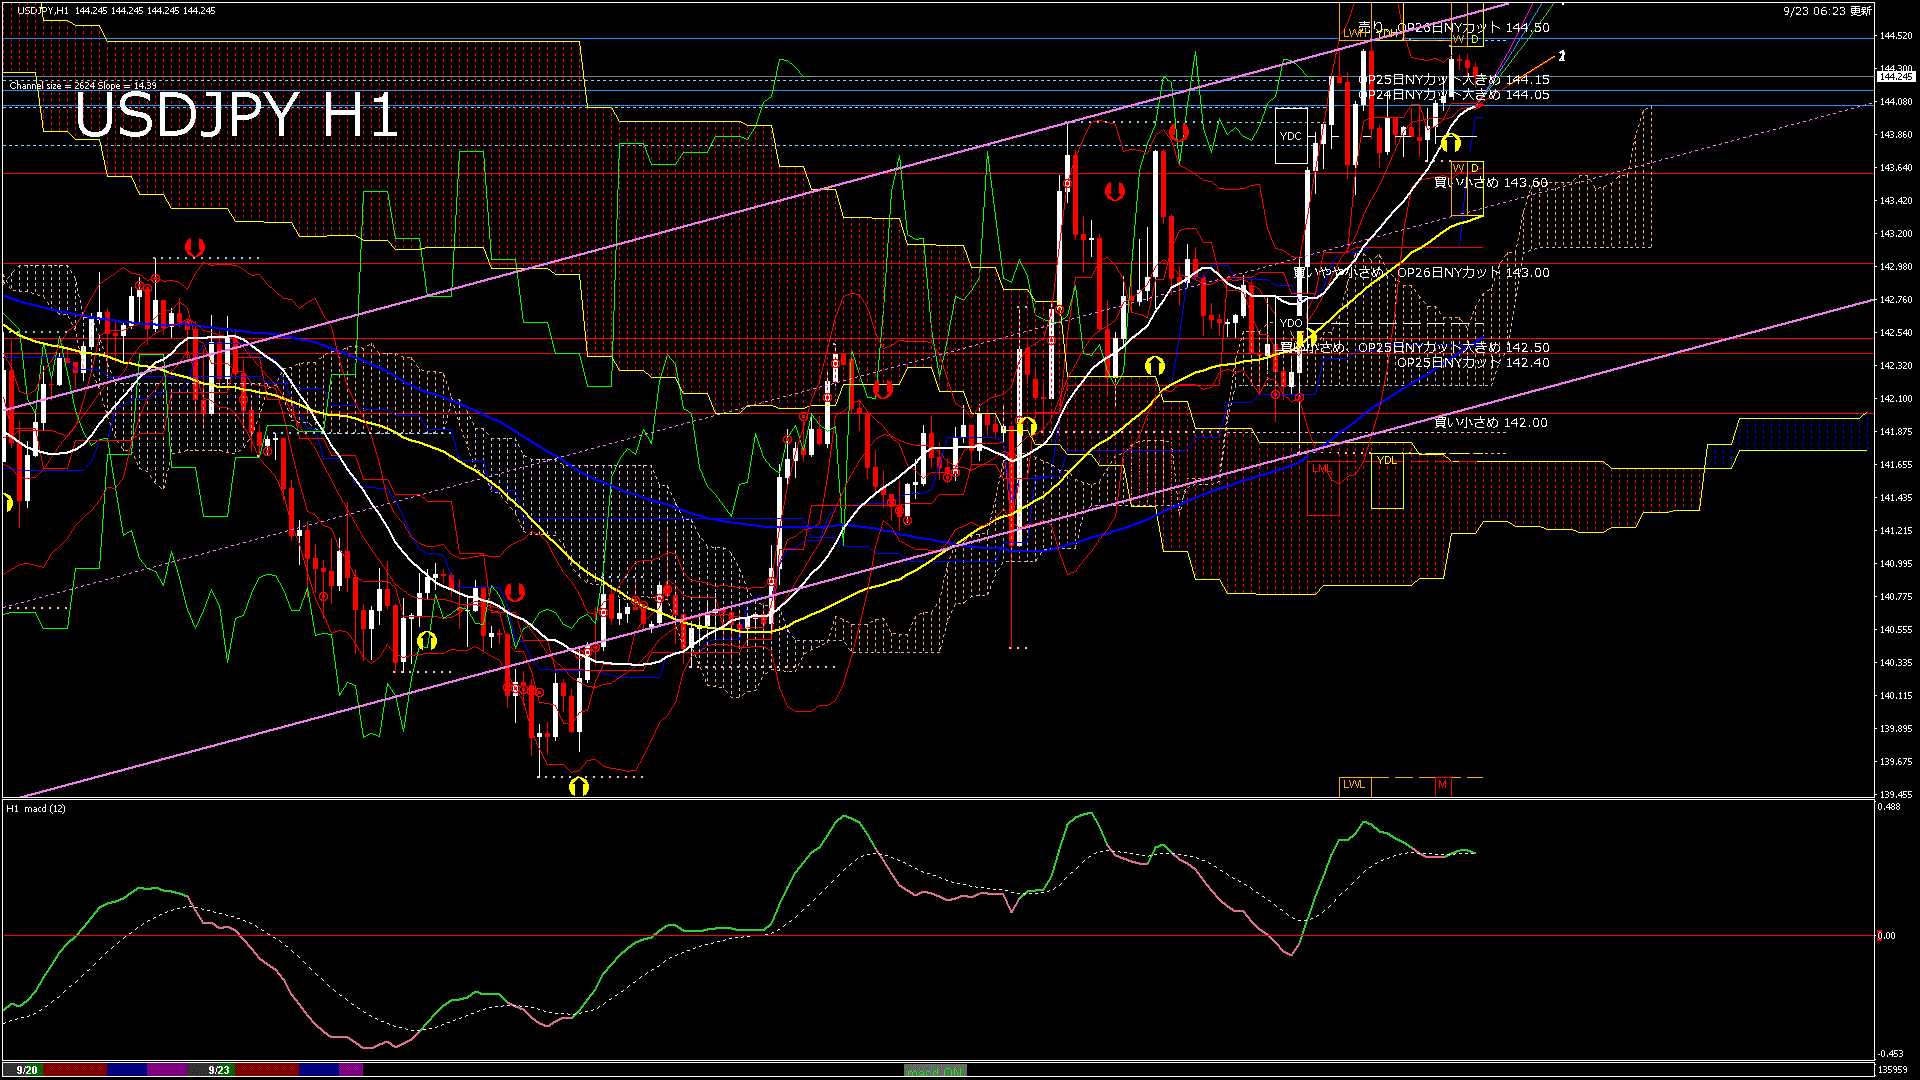Click the H1 macd (12) indicator label
This screenshot has height=1080, width=1920.
[36, 808]
